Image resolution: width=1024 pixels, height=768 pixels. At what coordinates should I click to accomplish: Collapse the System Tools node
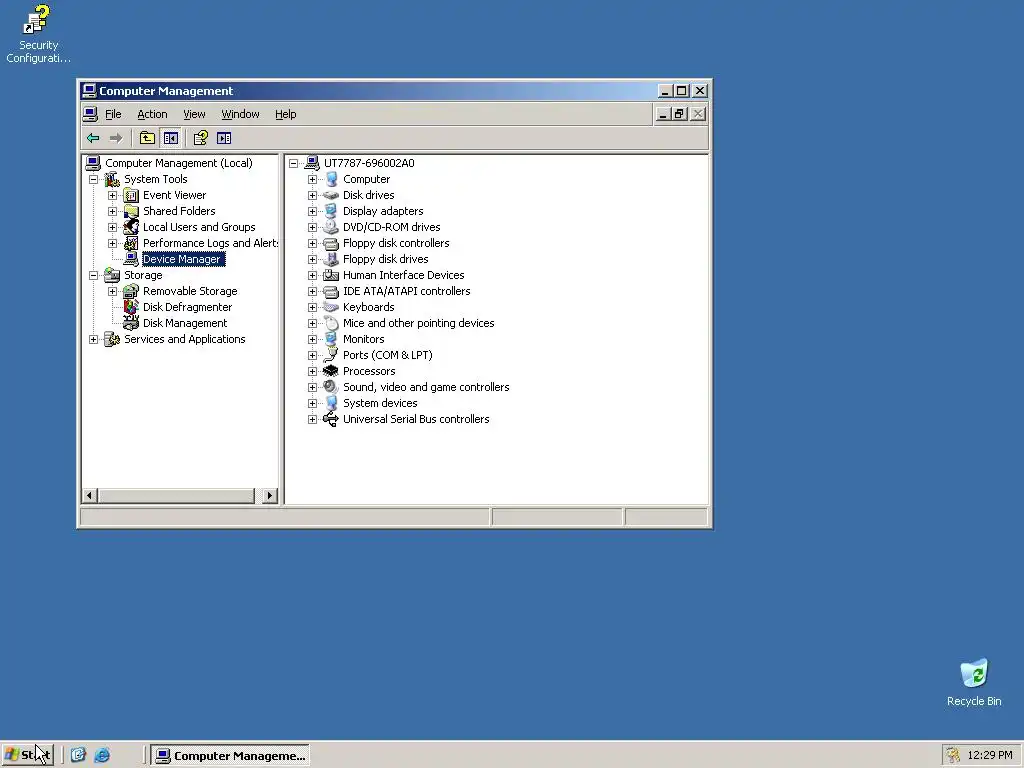(x=93, y=179)
